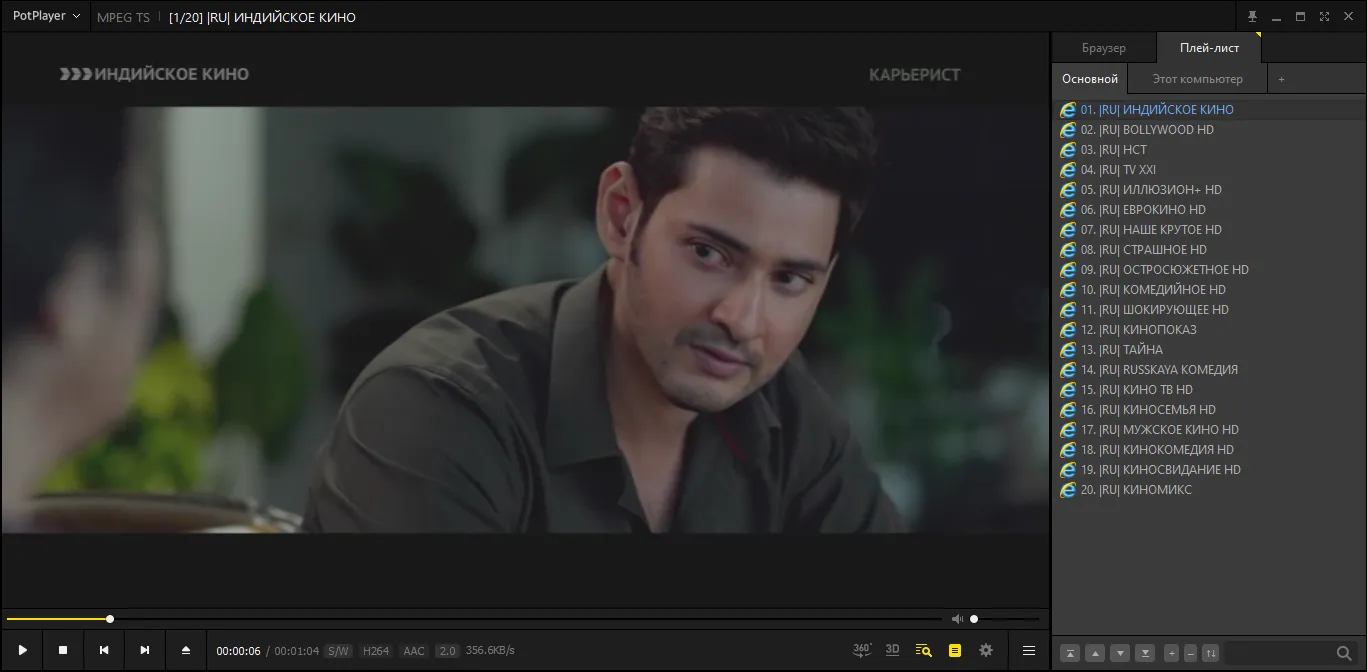
Task: Click the magnifier icon in playlist search
Action: point(1344,653)
